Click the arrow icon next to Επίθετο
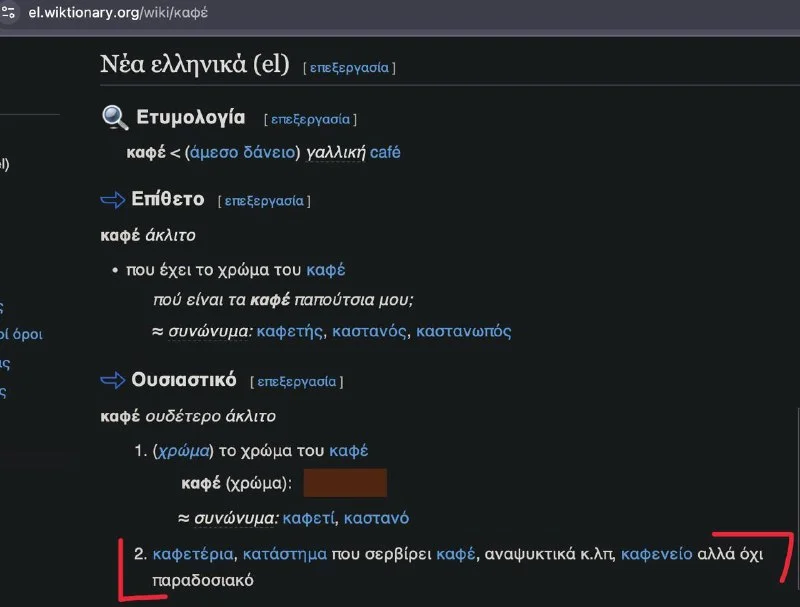 (x=113, y=200)
